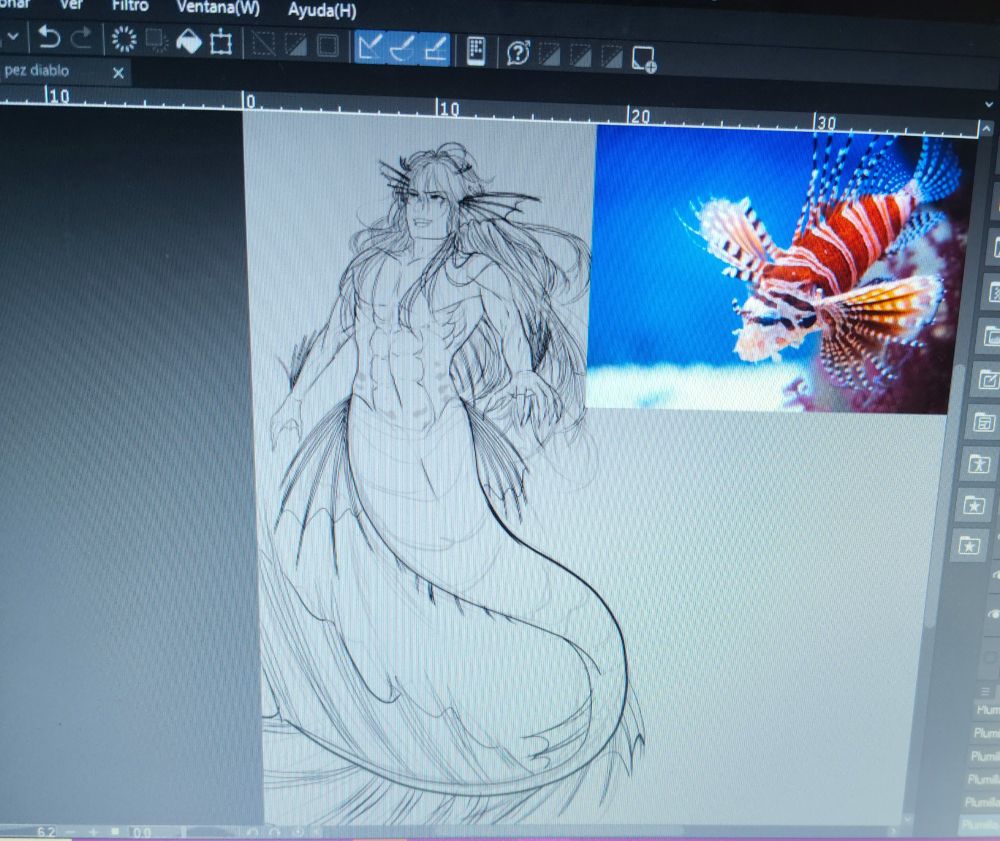This screenshot has height=841, width=1000.
Task: Click the checkered pattern material icon
Action: [995, 293]
